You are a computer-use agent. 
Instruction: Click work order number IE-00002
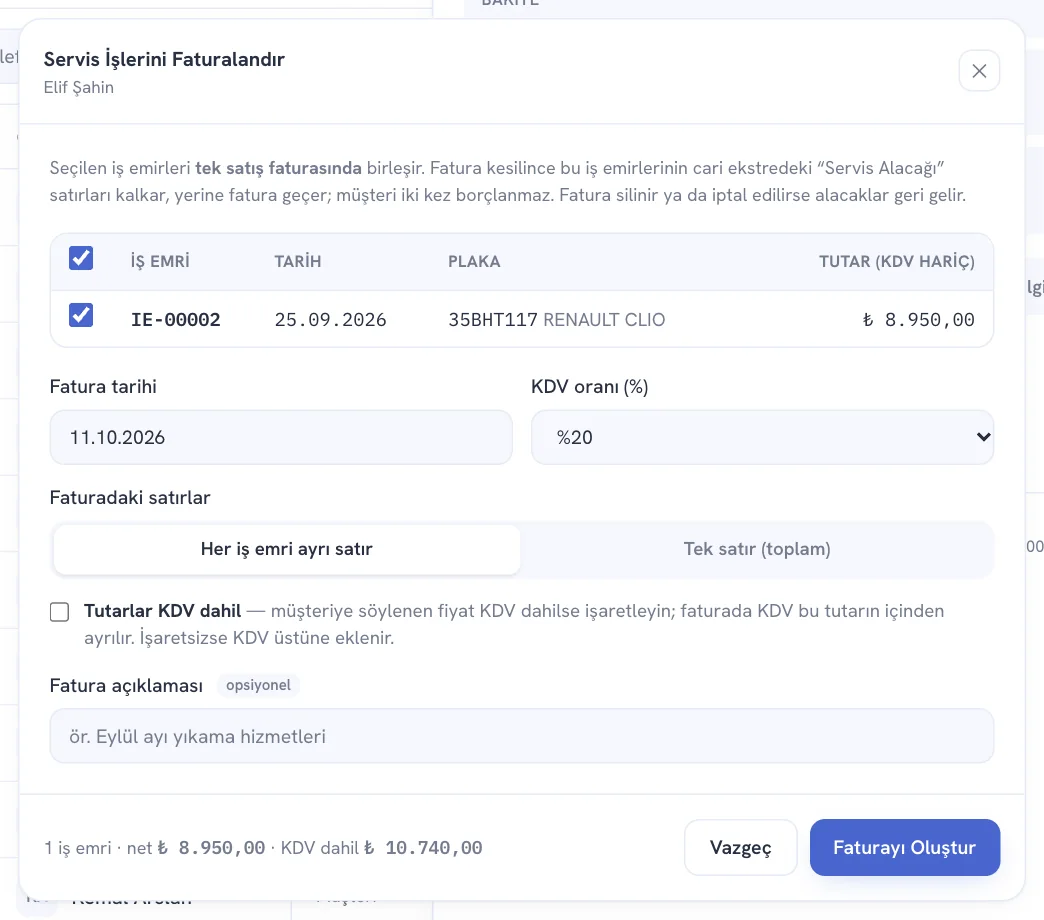pos(176,320)
